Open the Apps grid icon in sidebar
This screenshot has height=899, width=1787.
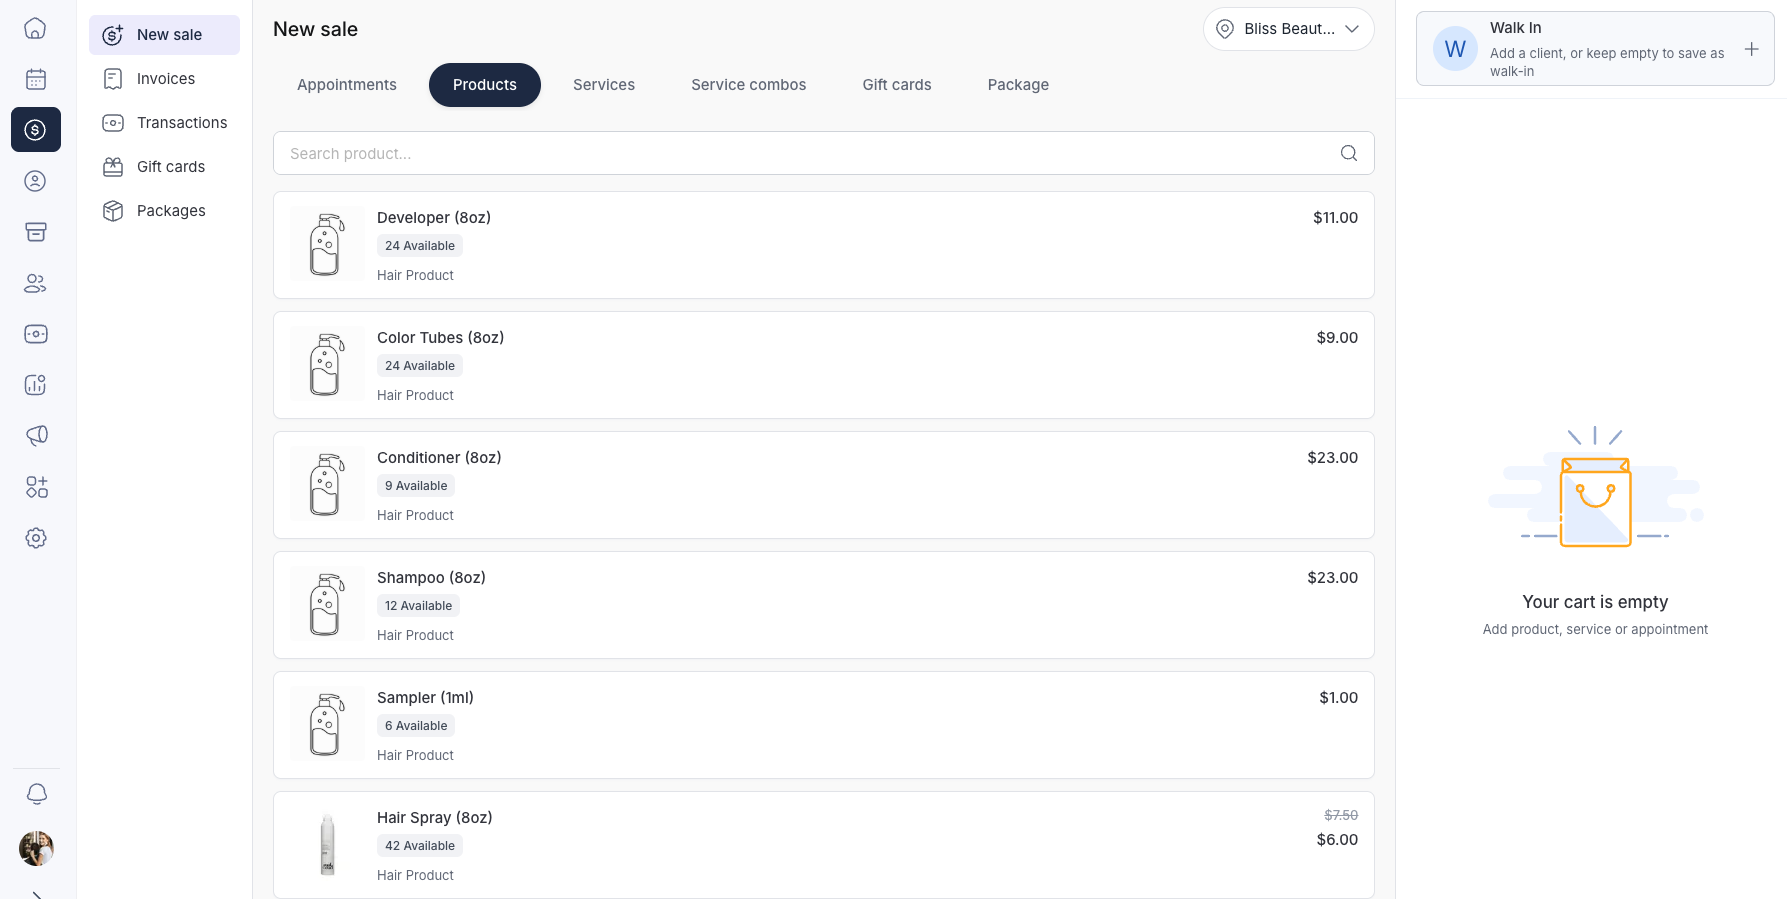(36, 487)
